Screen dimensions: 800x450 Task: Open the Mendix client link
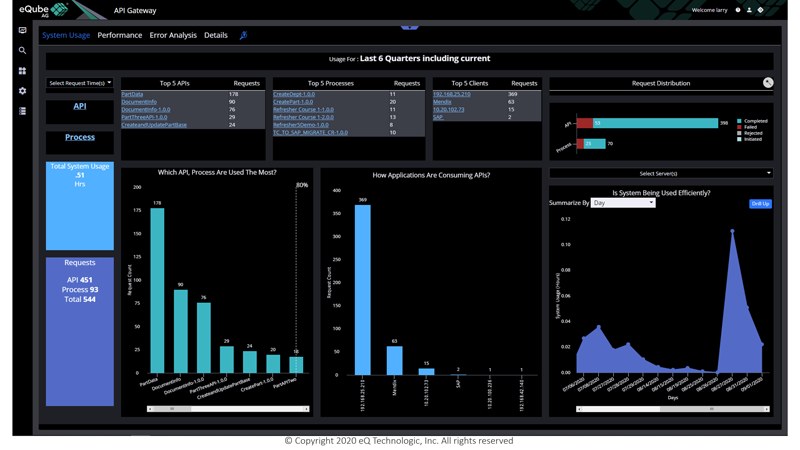[442, 102]
